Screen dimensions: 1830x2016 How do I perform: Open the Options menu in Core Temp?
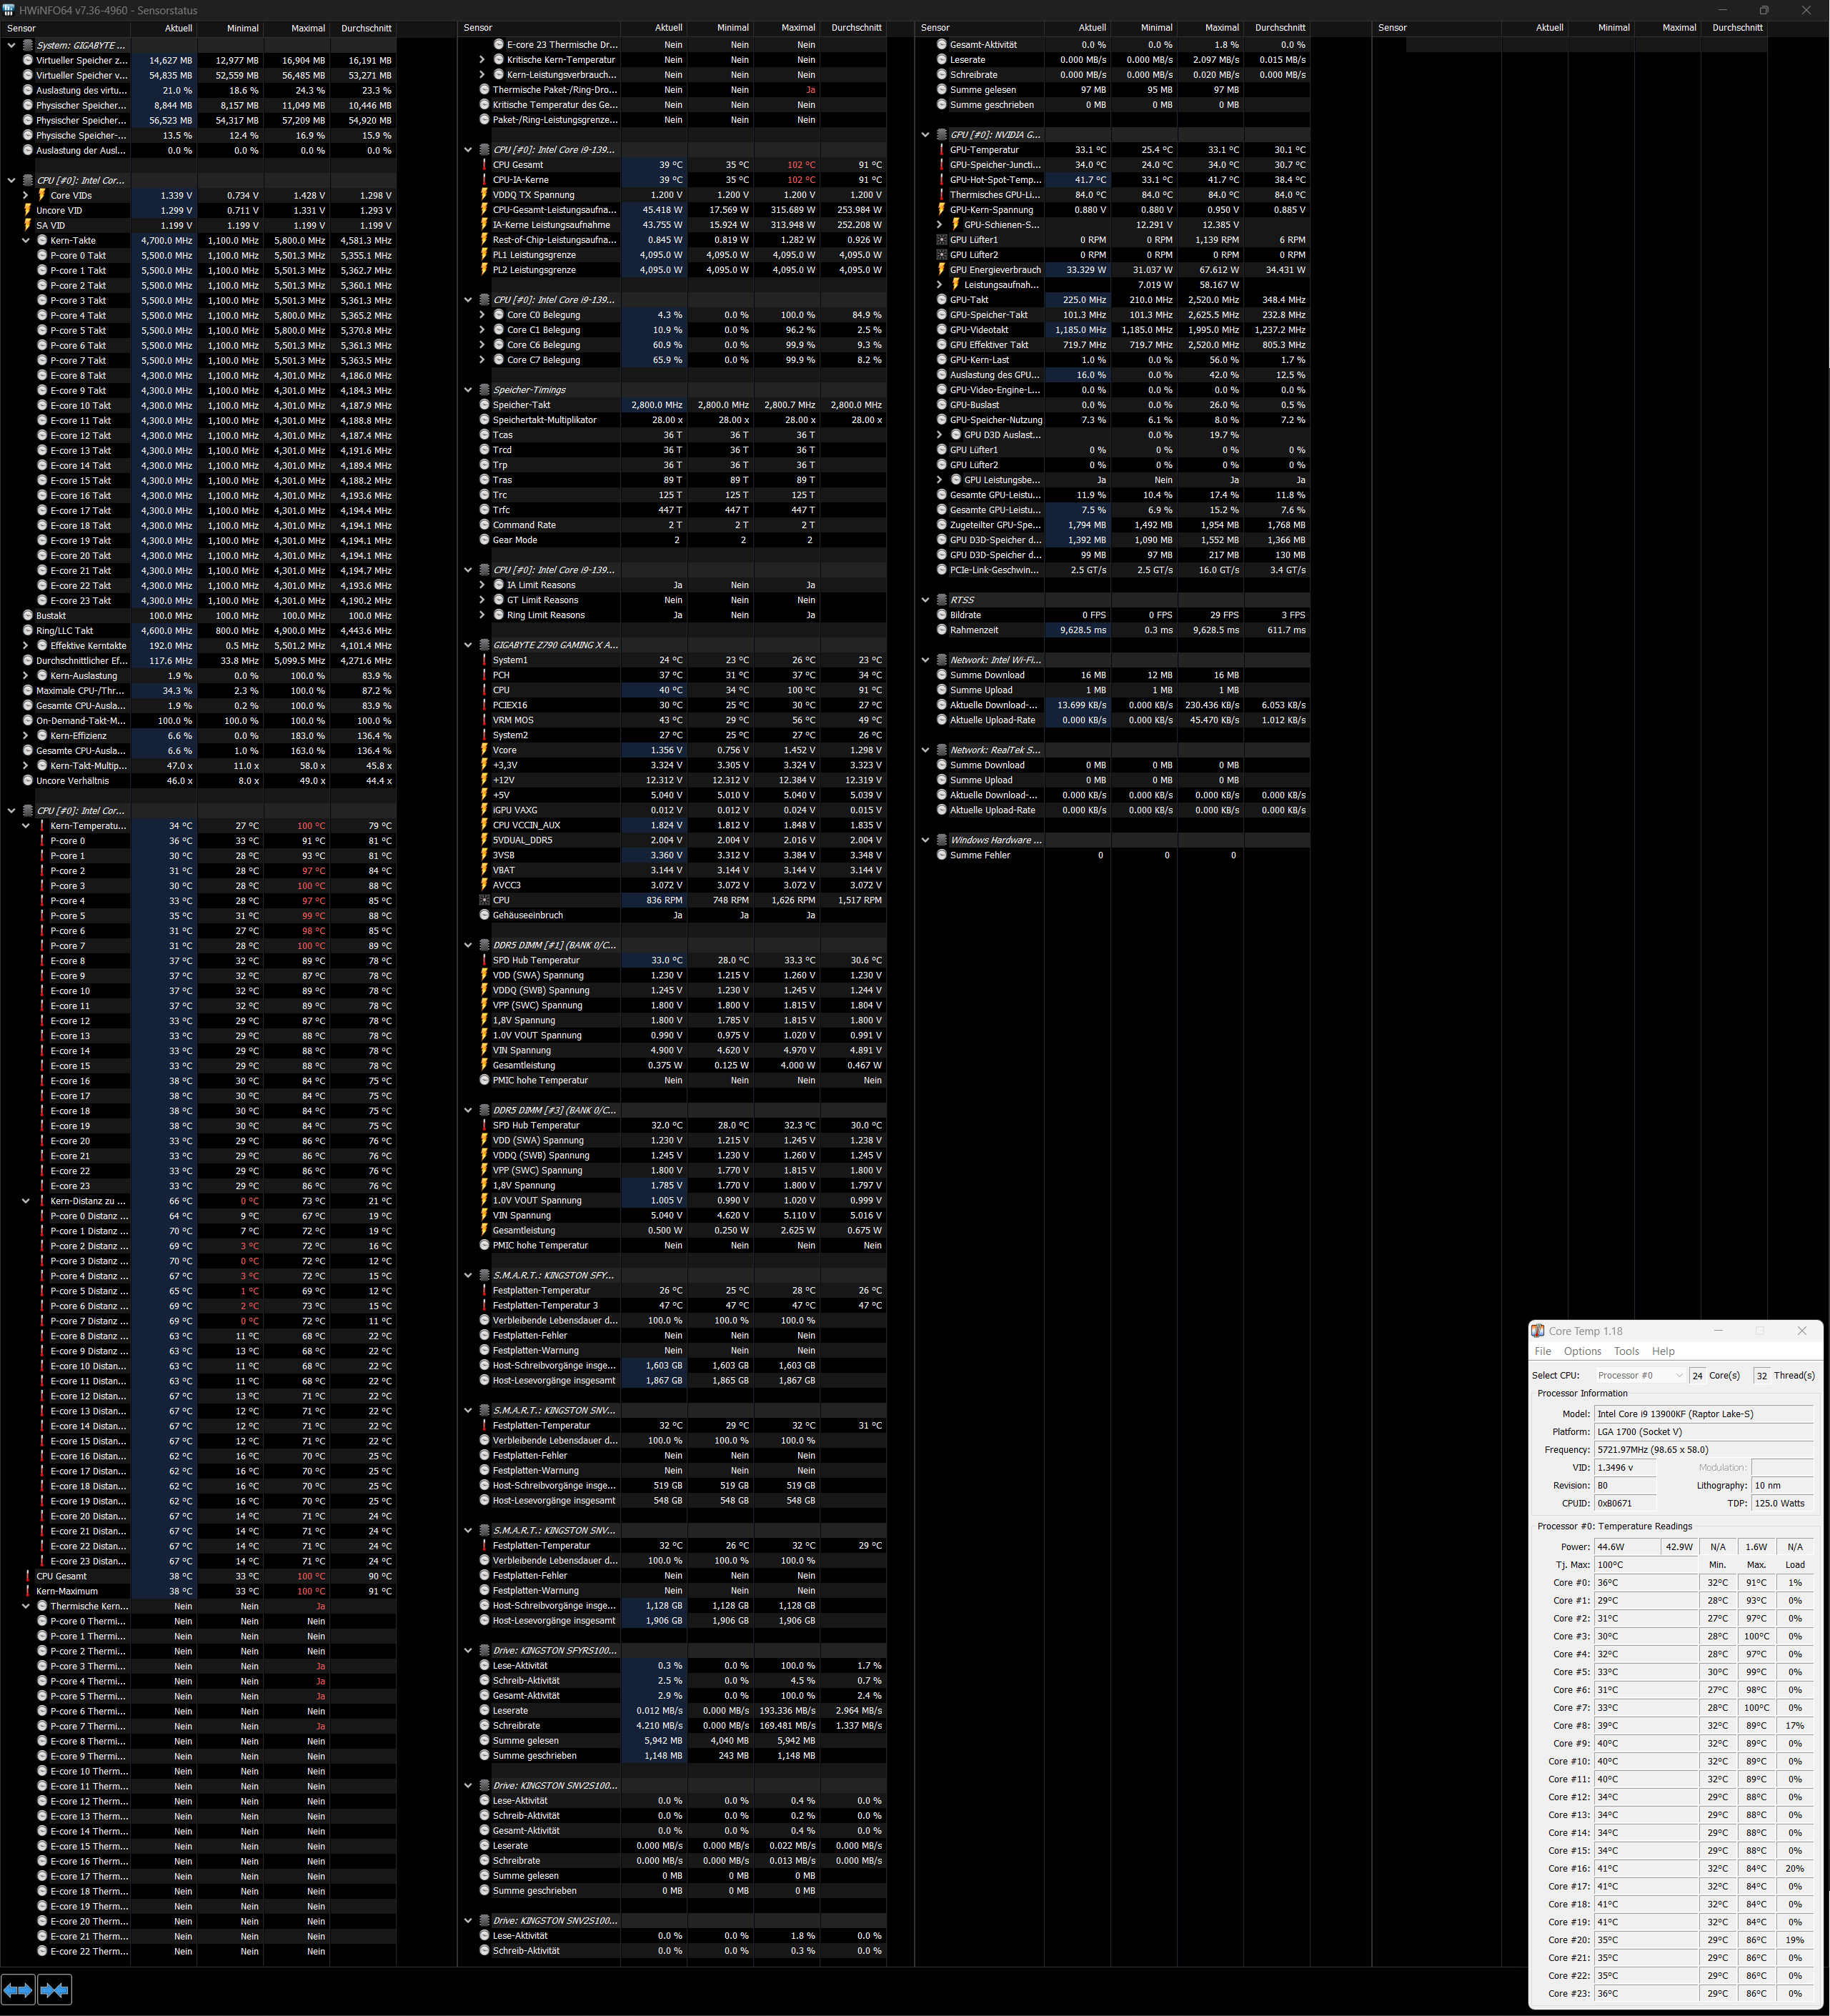click(1582, 1351)
